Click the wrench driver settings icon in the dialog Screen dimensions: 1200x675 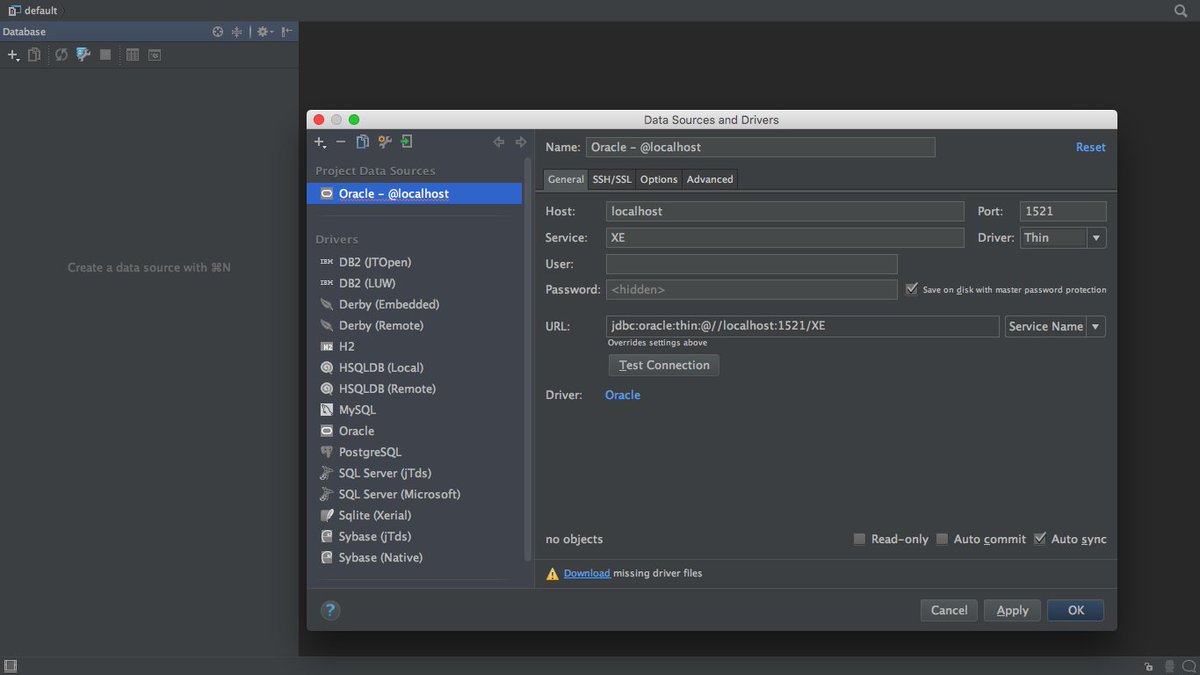(x=385, y=142)
